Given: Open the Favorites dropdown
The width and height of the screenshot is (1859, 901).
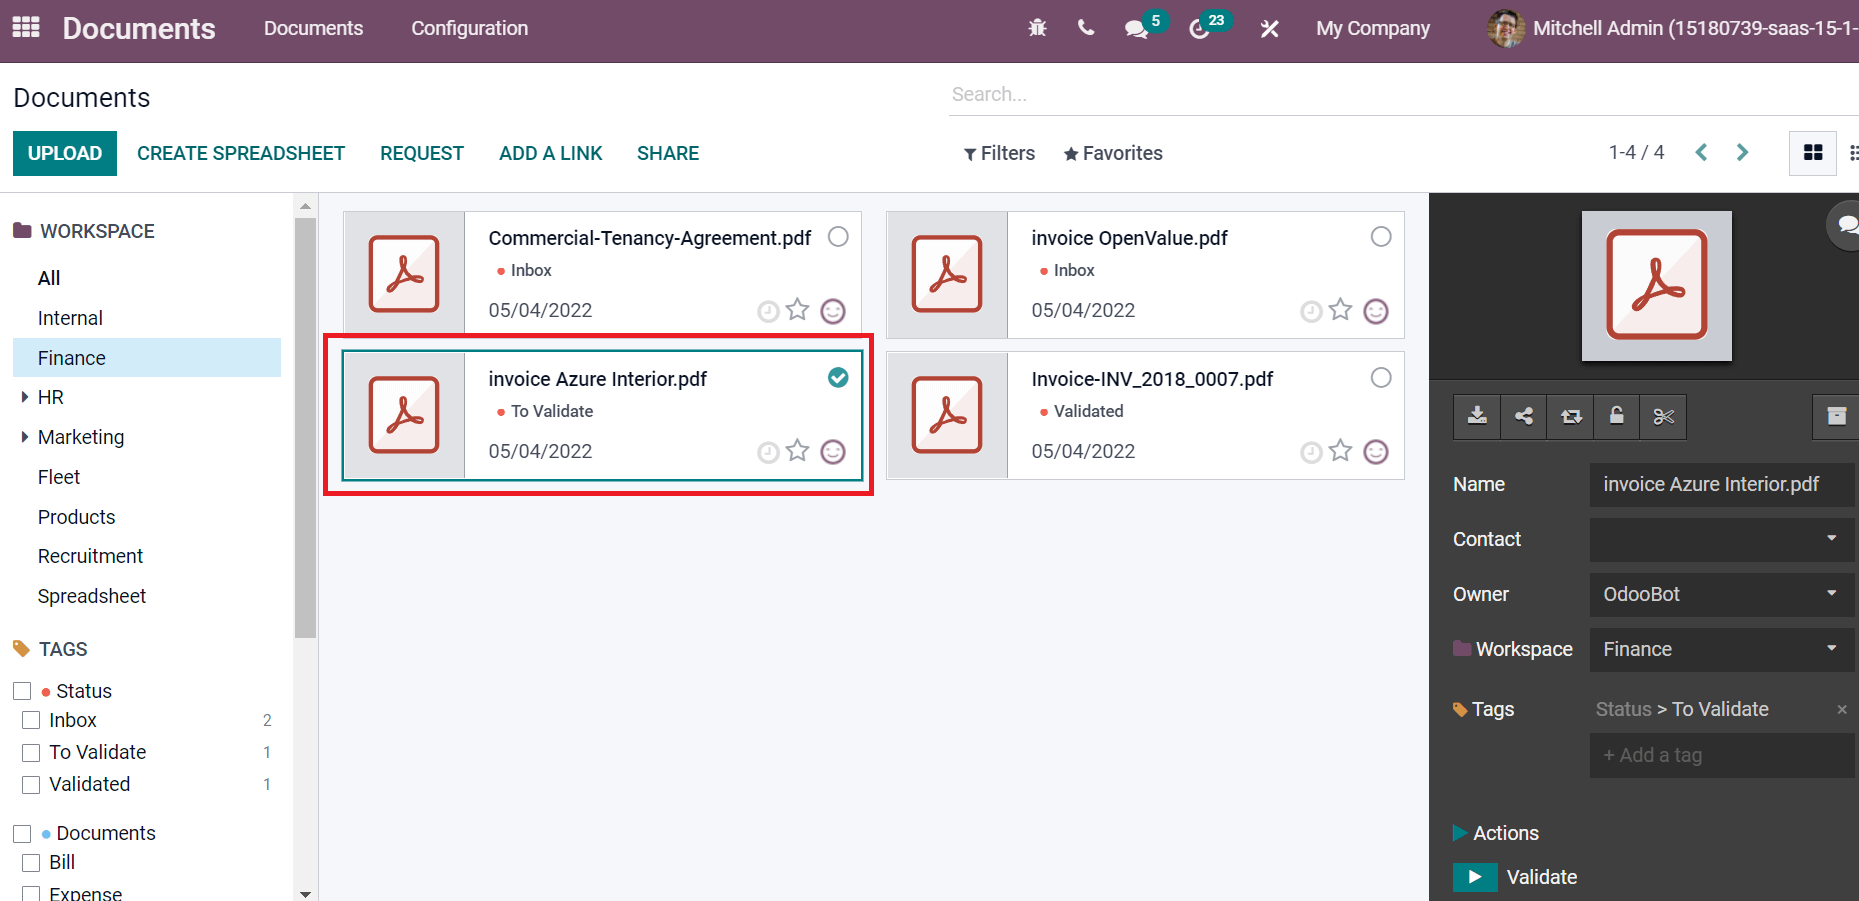Looking at the screenshot, I should point(1113,153).
